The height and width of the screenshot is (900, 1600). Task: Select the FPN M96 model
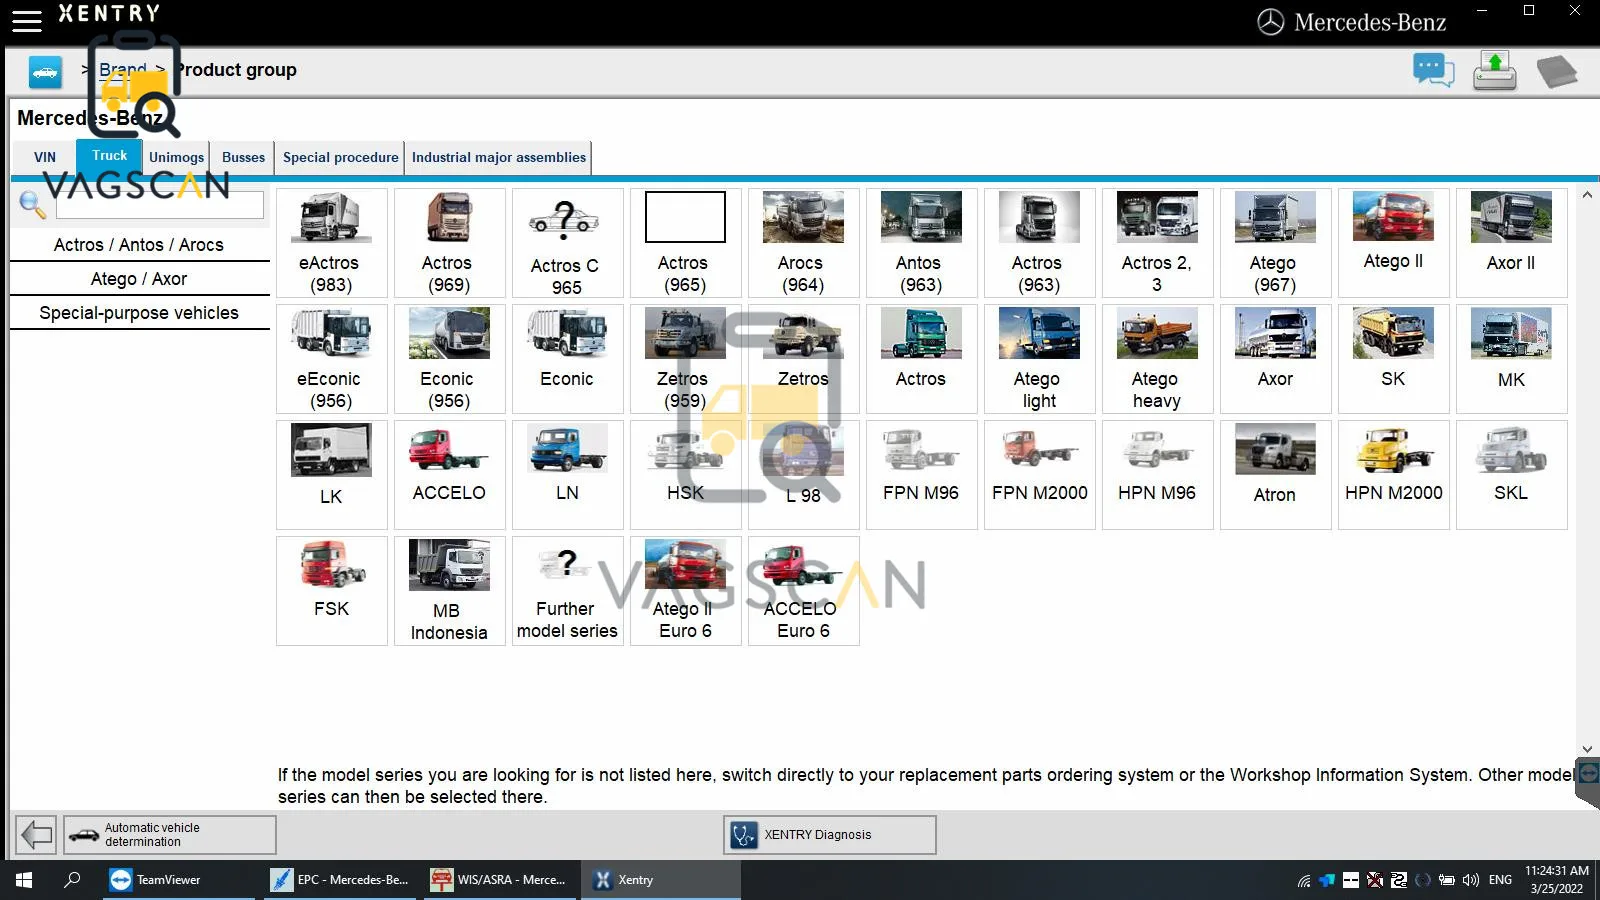[x=921, y=475]
